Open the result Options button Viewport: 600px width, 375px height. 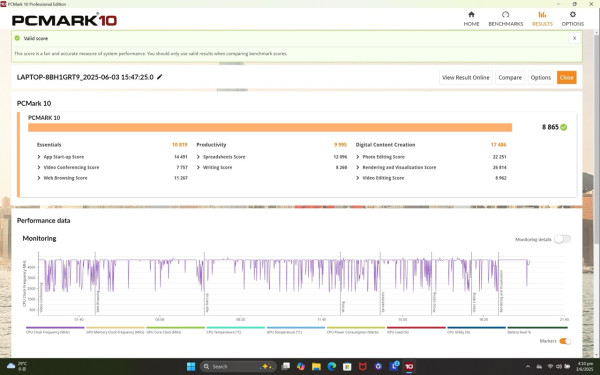pos(540,77)
